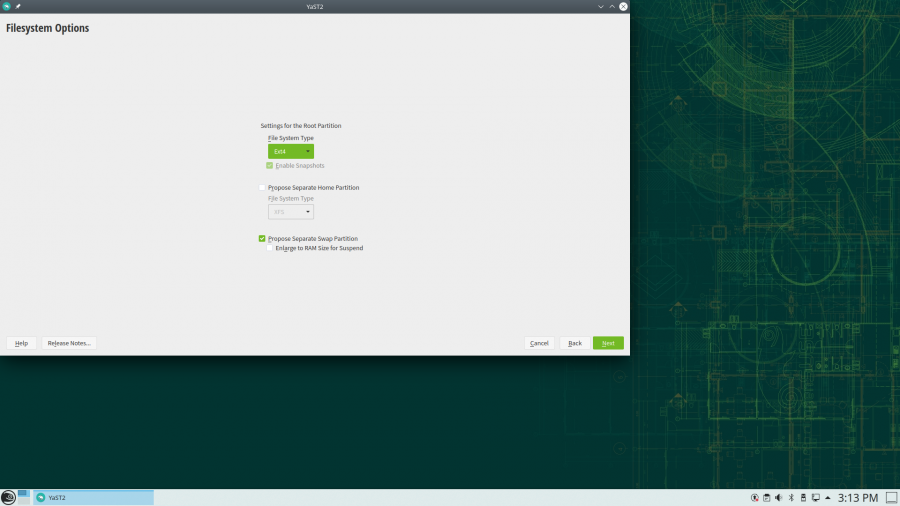Open the root File System Type Ext4 dropdown
This screenshot has height=506, width=900.
click(291, 151)
